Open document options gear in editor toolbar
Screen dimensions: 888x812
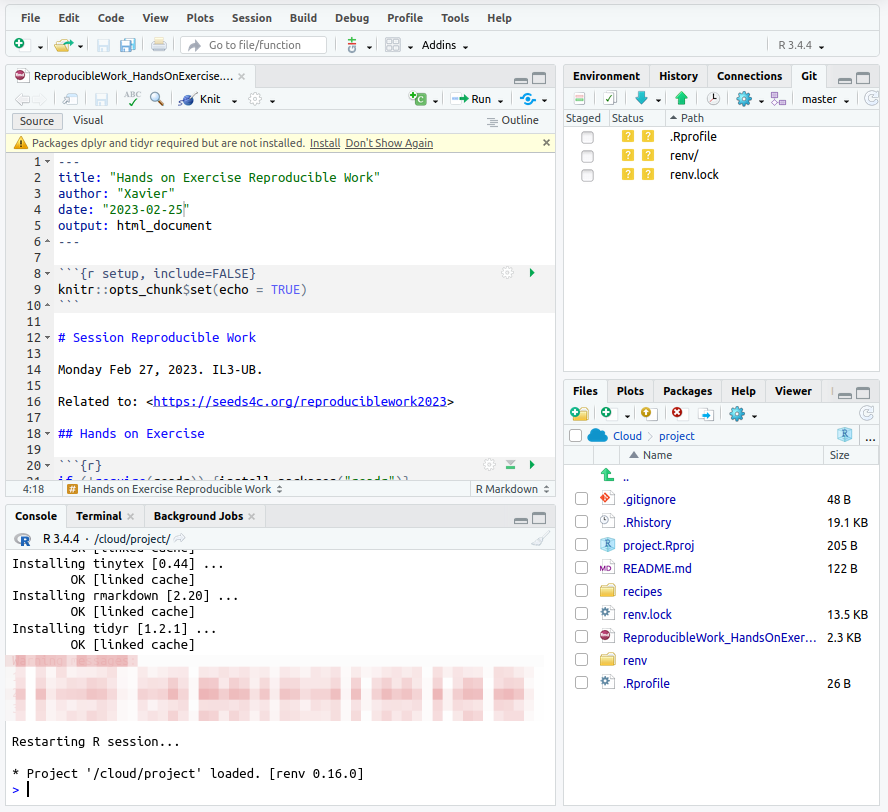pos(255,99)
